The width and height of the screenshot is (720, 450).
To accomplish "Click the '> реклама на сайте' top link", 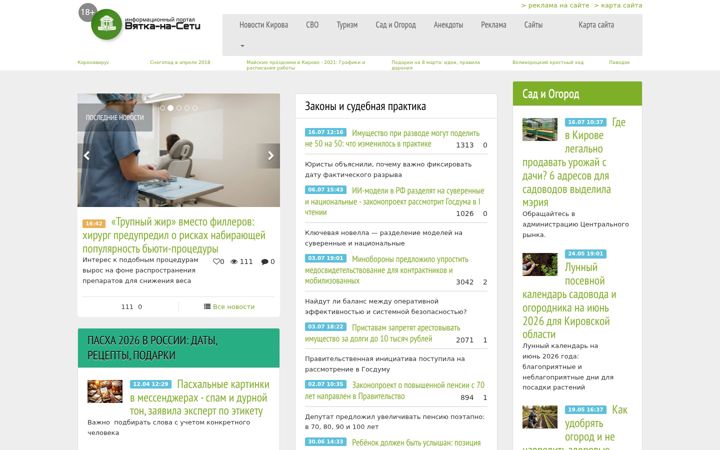I will (x=555, y=6).
